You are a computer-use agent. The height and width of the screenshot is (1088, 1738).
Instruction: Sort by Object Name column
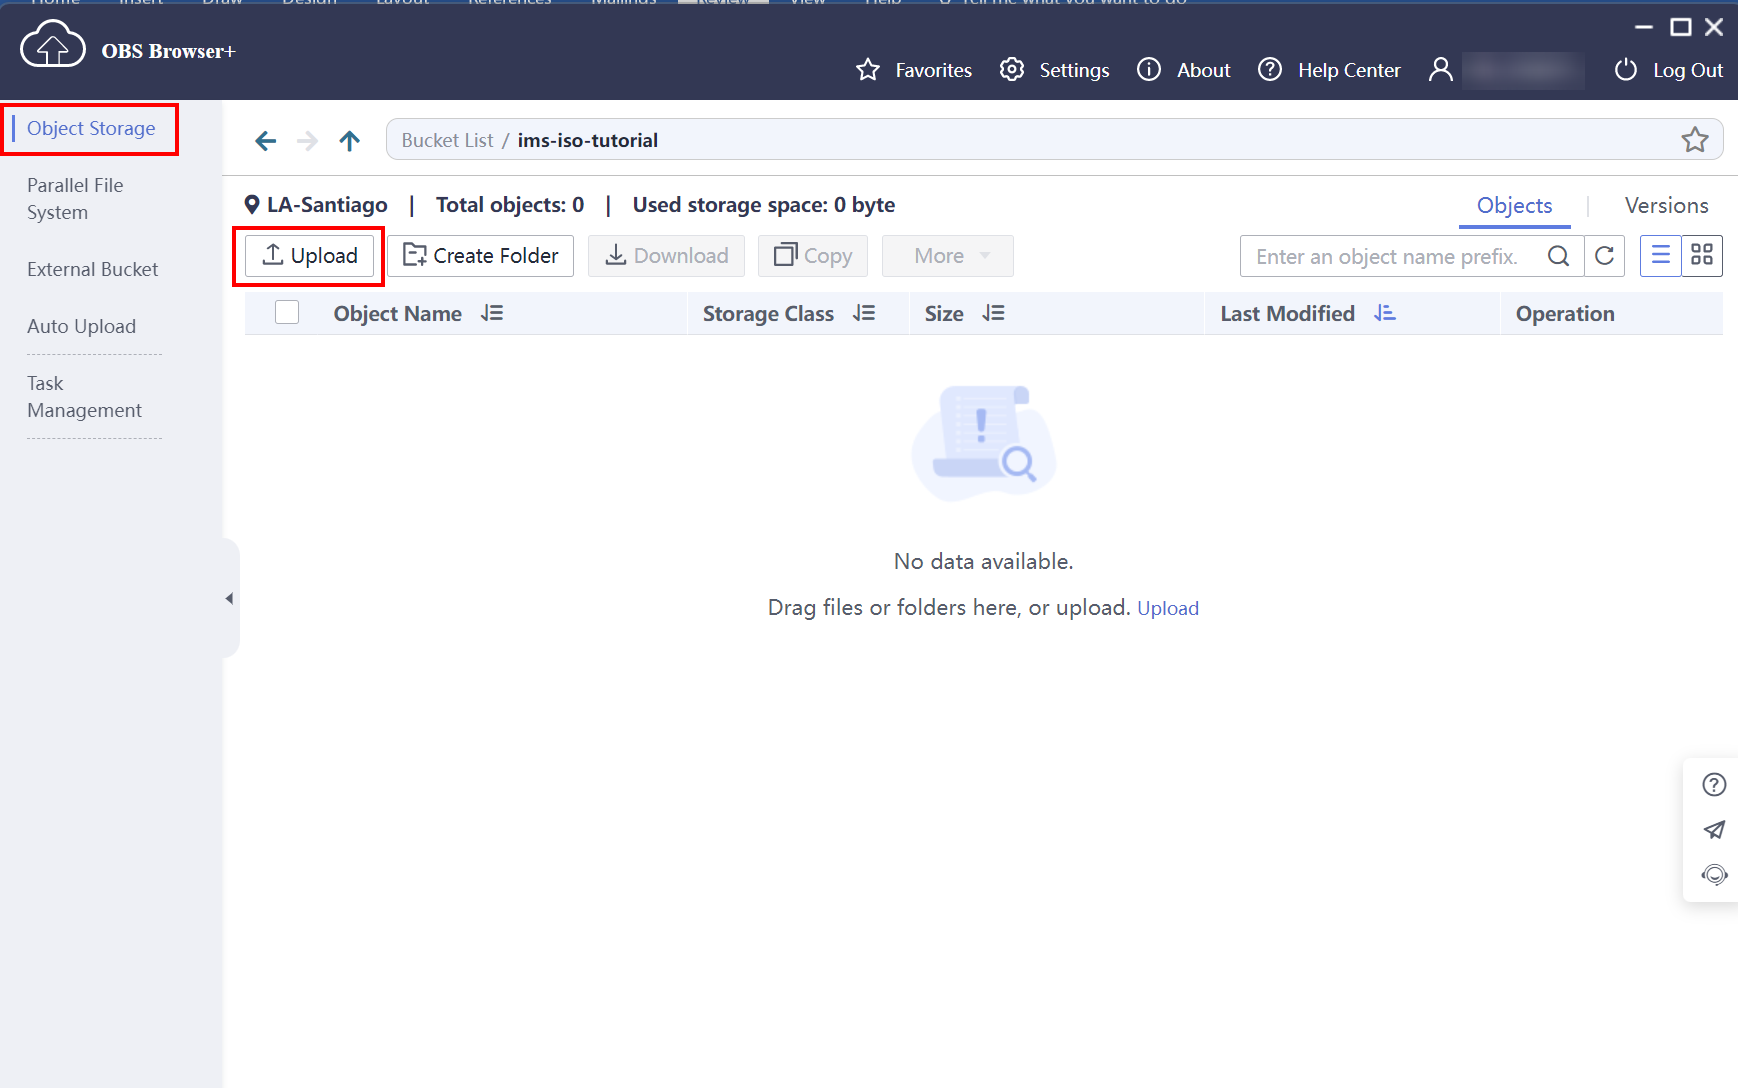(491, 314)
